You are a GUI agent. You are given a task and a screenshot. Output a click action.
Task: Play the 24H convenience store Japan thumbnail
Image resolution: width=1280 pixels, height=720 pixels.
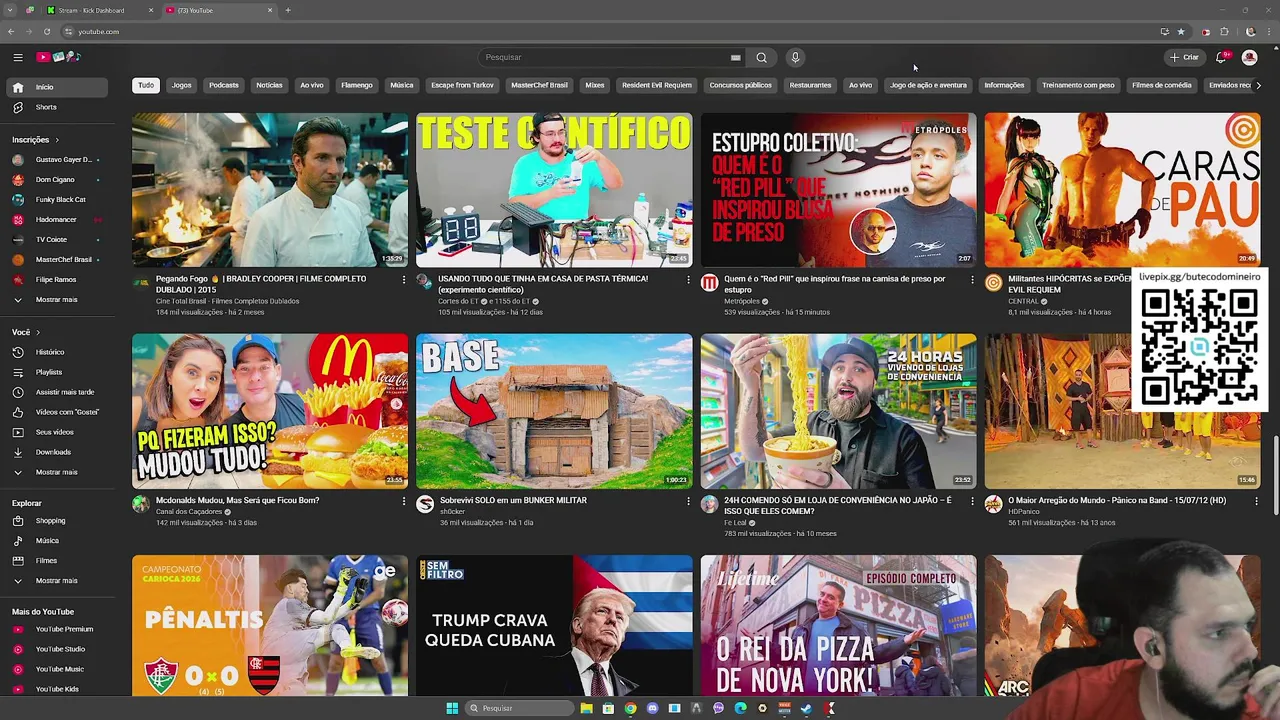coord(838,411)
